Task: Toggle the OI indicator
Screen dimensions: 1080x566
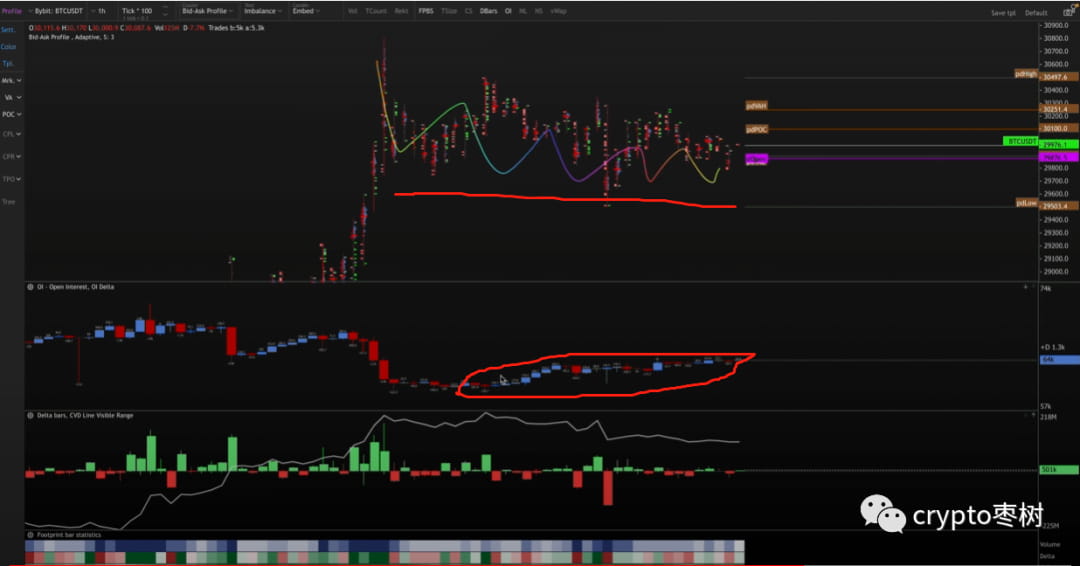Action: click(x=508, y=11)
